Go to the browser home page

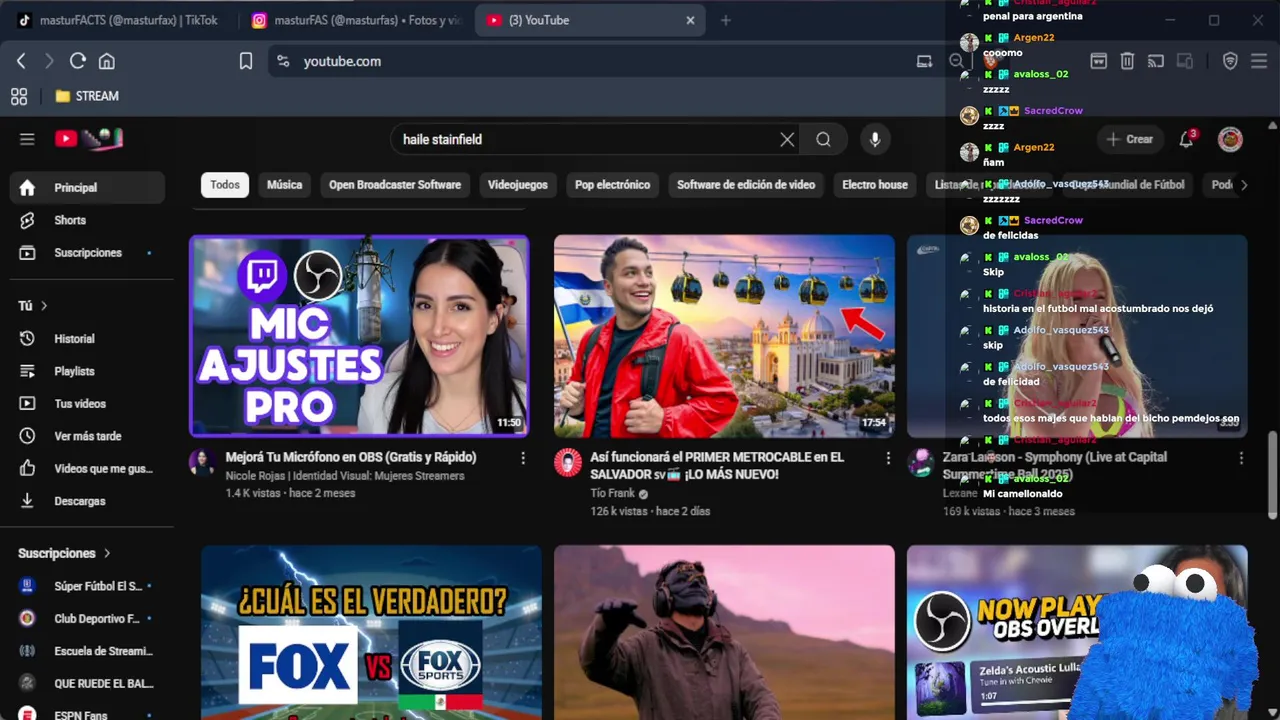click(x=106, y=61)
